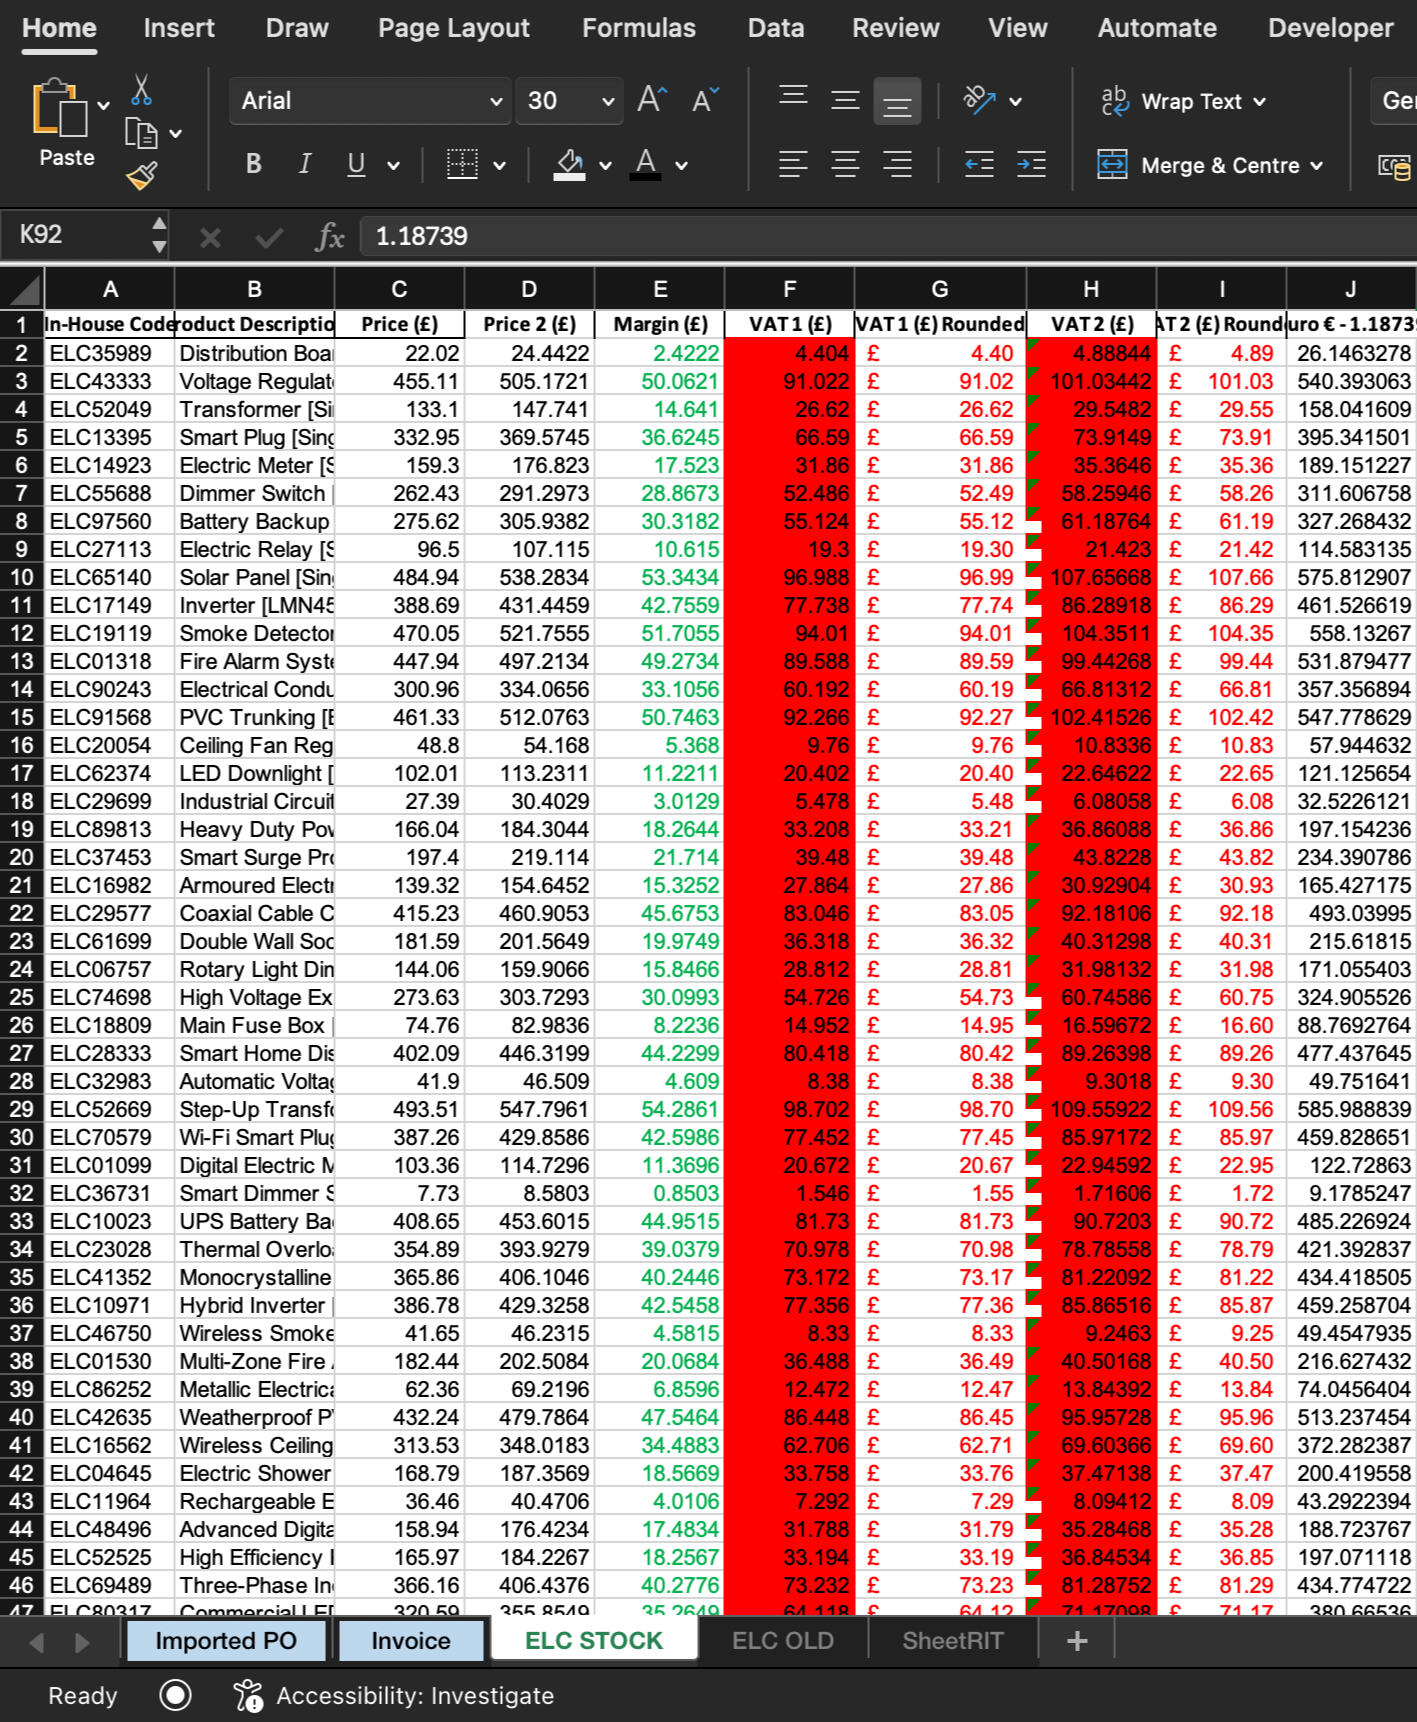Click the Fill Colour paint bucket swatch
Screen dimensions: 1417x1722
(x=570, y=165)
